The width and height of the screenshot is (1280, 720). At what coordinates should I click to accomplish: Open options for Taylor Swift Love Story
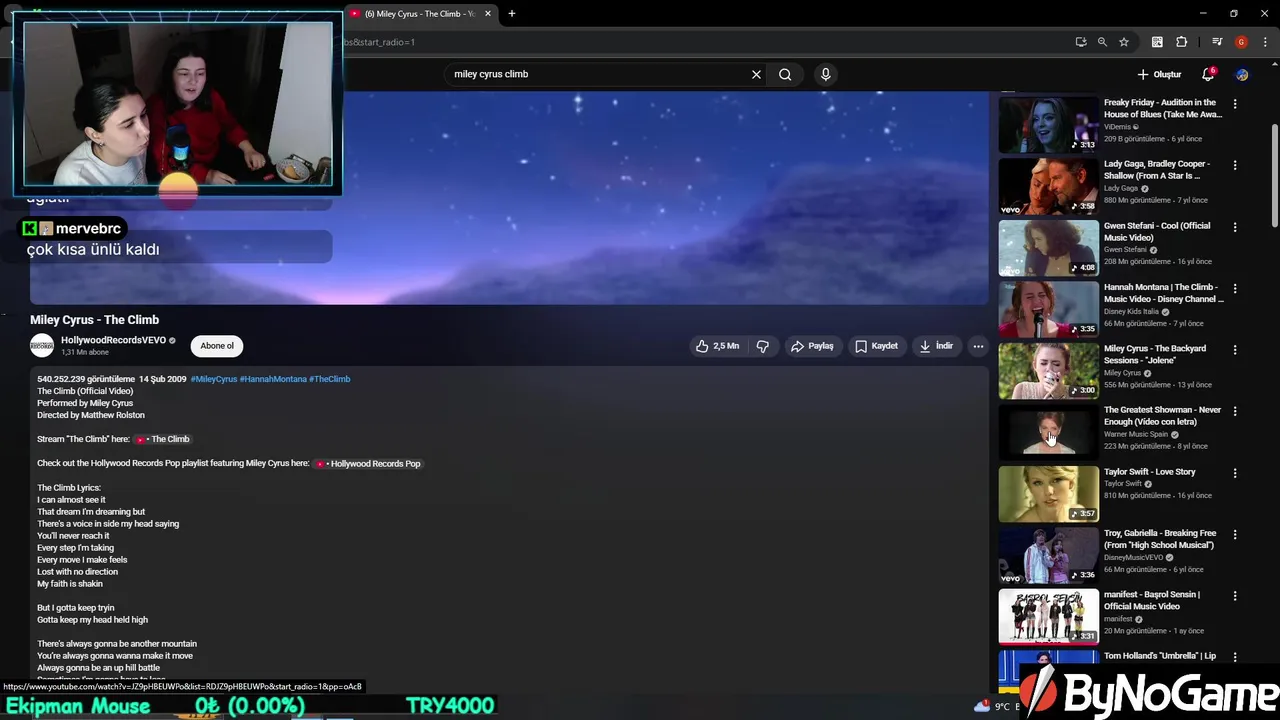1235,473
